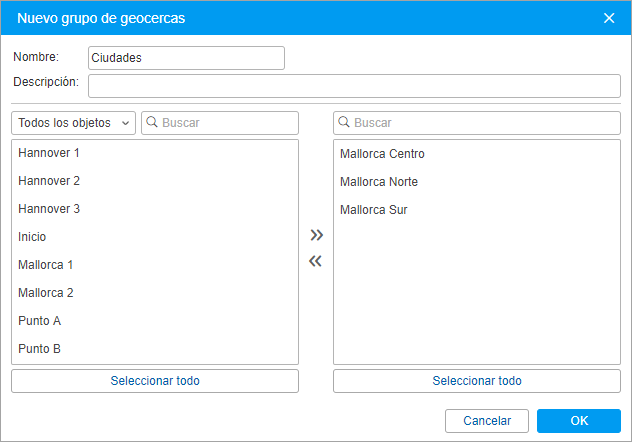Select Mallorca 1 in available list
Screen dimensions: 632x442
(x=155, y=265)
